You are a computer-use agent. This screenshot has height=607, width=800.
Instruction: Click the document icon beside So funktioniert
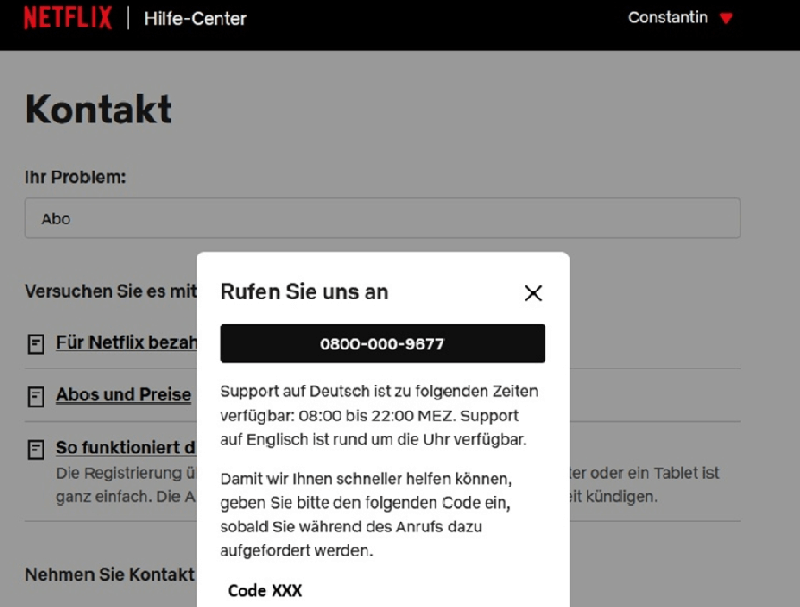(36, 449)
